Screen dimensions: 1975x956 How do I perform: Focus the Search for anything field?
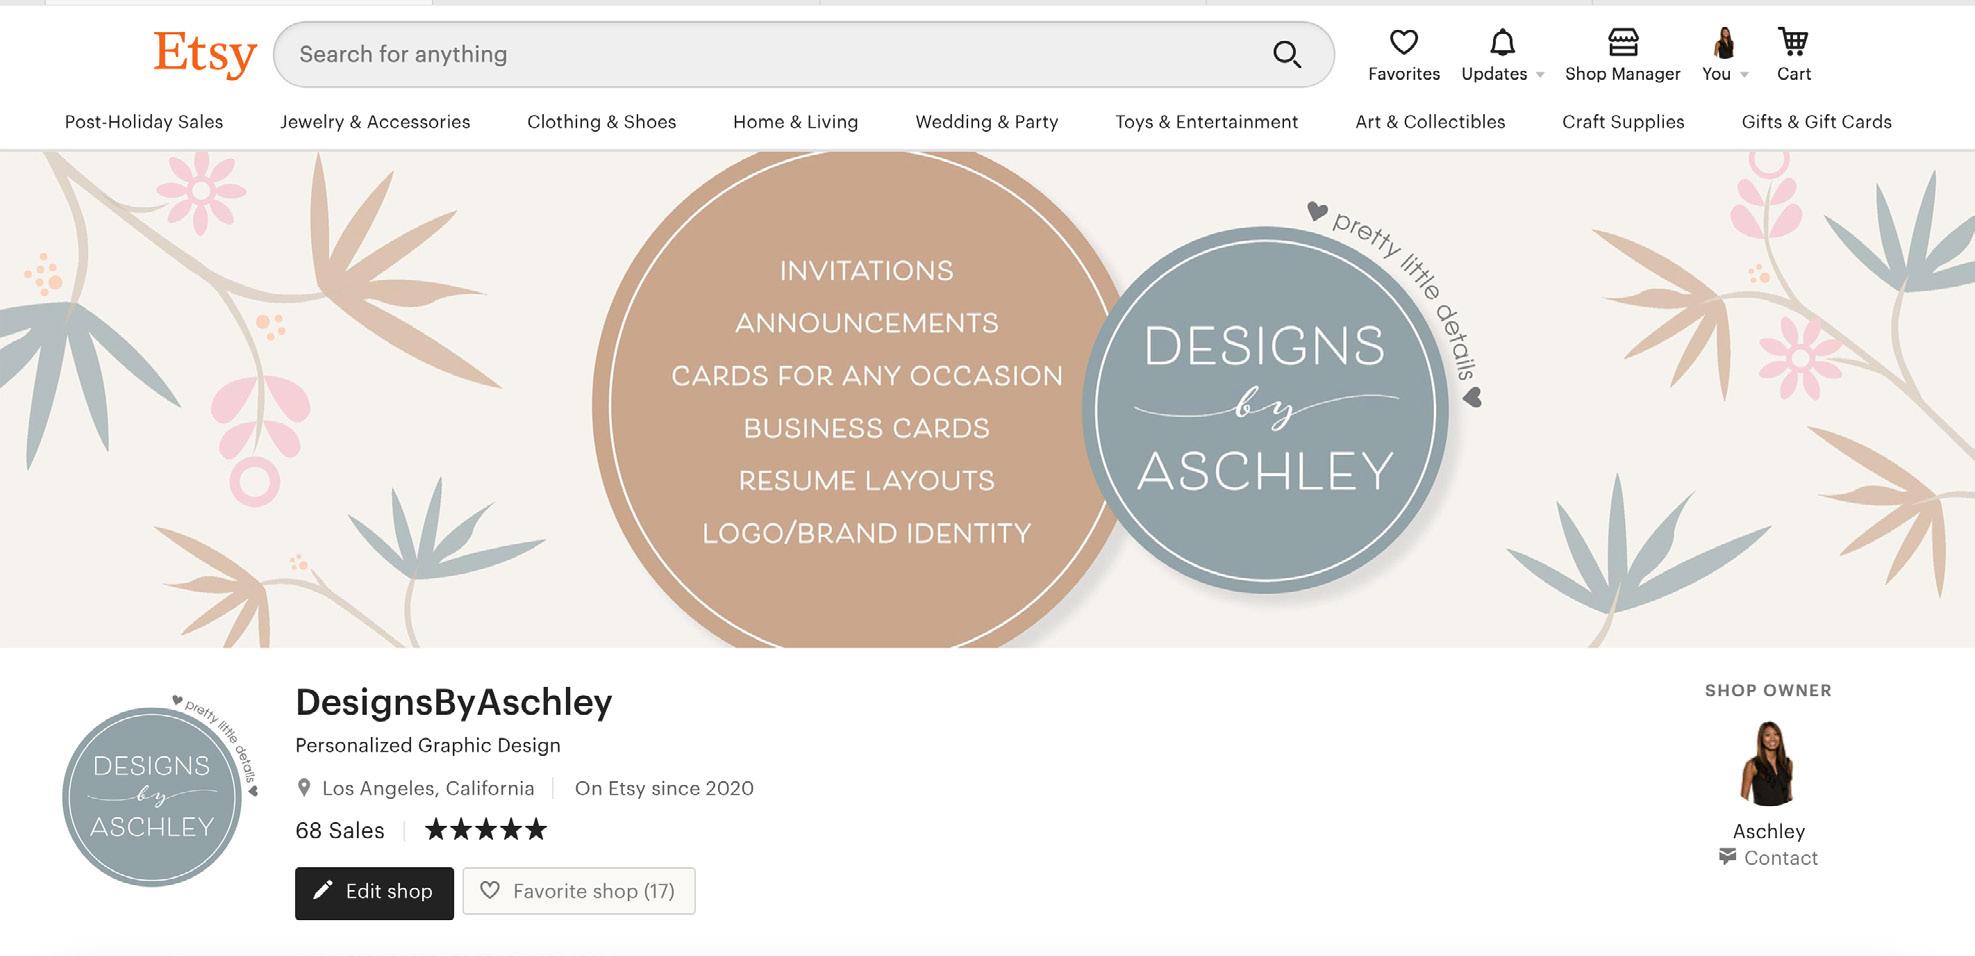coord(804,54)
